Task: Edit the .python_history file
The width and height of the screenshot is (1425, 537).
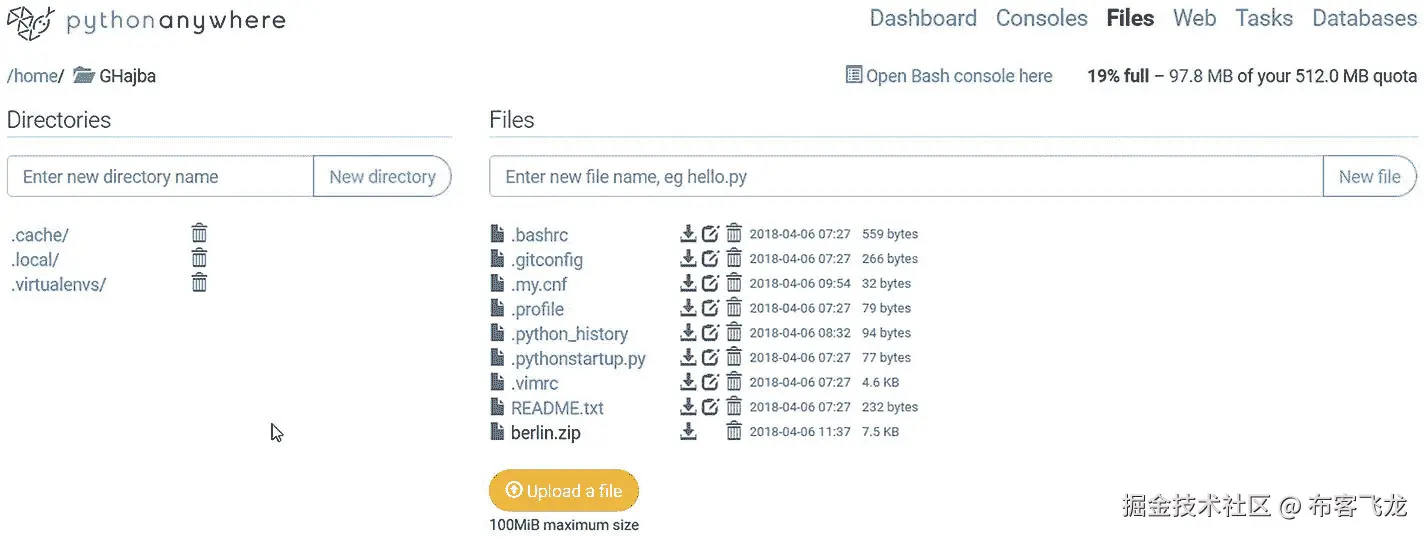Action: 710,333
